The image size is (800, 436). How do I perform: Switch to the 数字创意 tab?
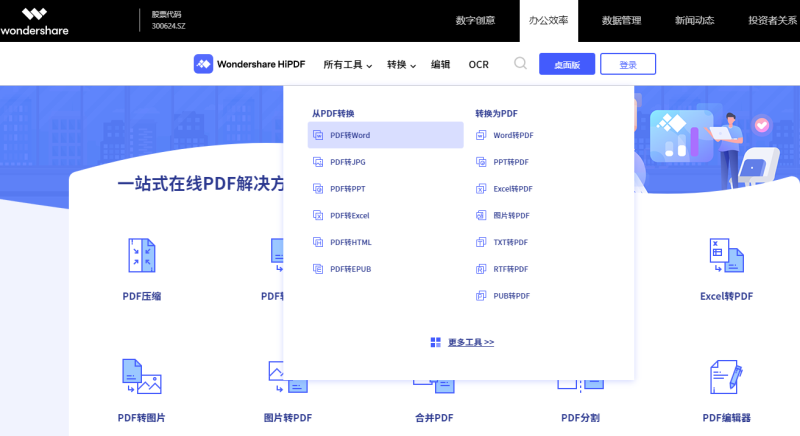[x=475, y=21]
